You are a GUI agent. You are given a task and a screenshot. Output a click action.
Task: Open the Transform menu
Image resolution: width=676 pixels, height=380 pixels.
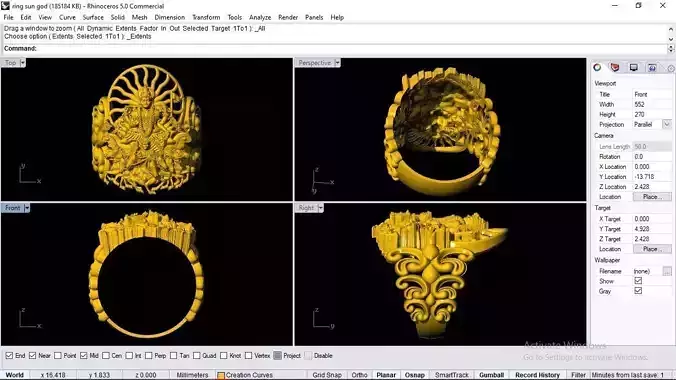pos(206,17)
